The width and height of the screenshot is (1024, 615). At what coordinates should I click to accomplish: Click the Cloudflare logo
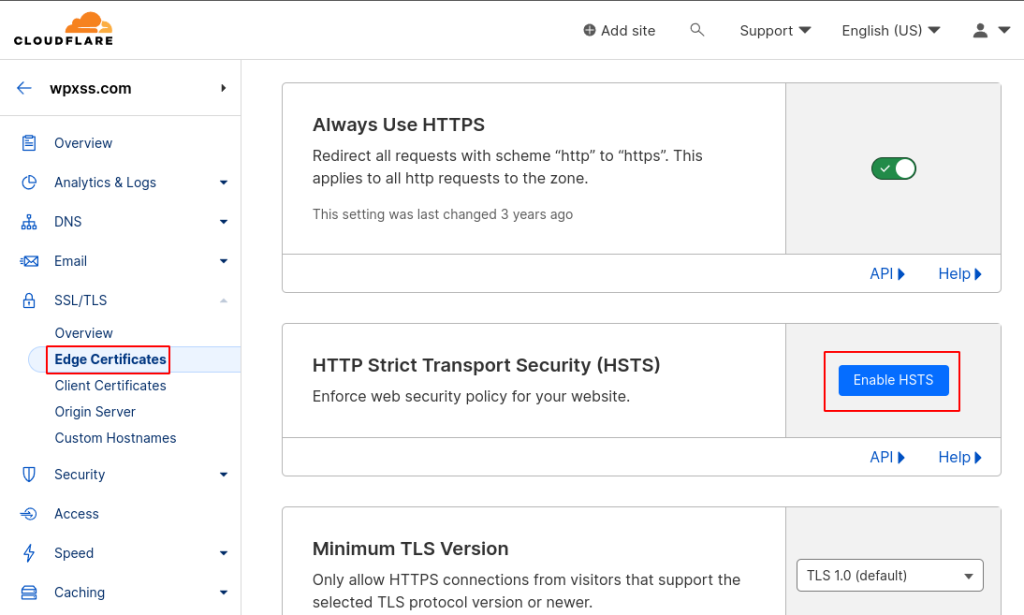tap(63, 29)
